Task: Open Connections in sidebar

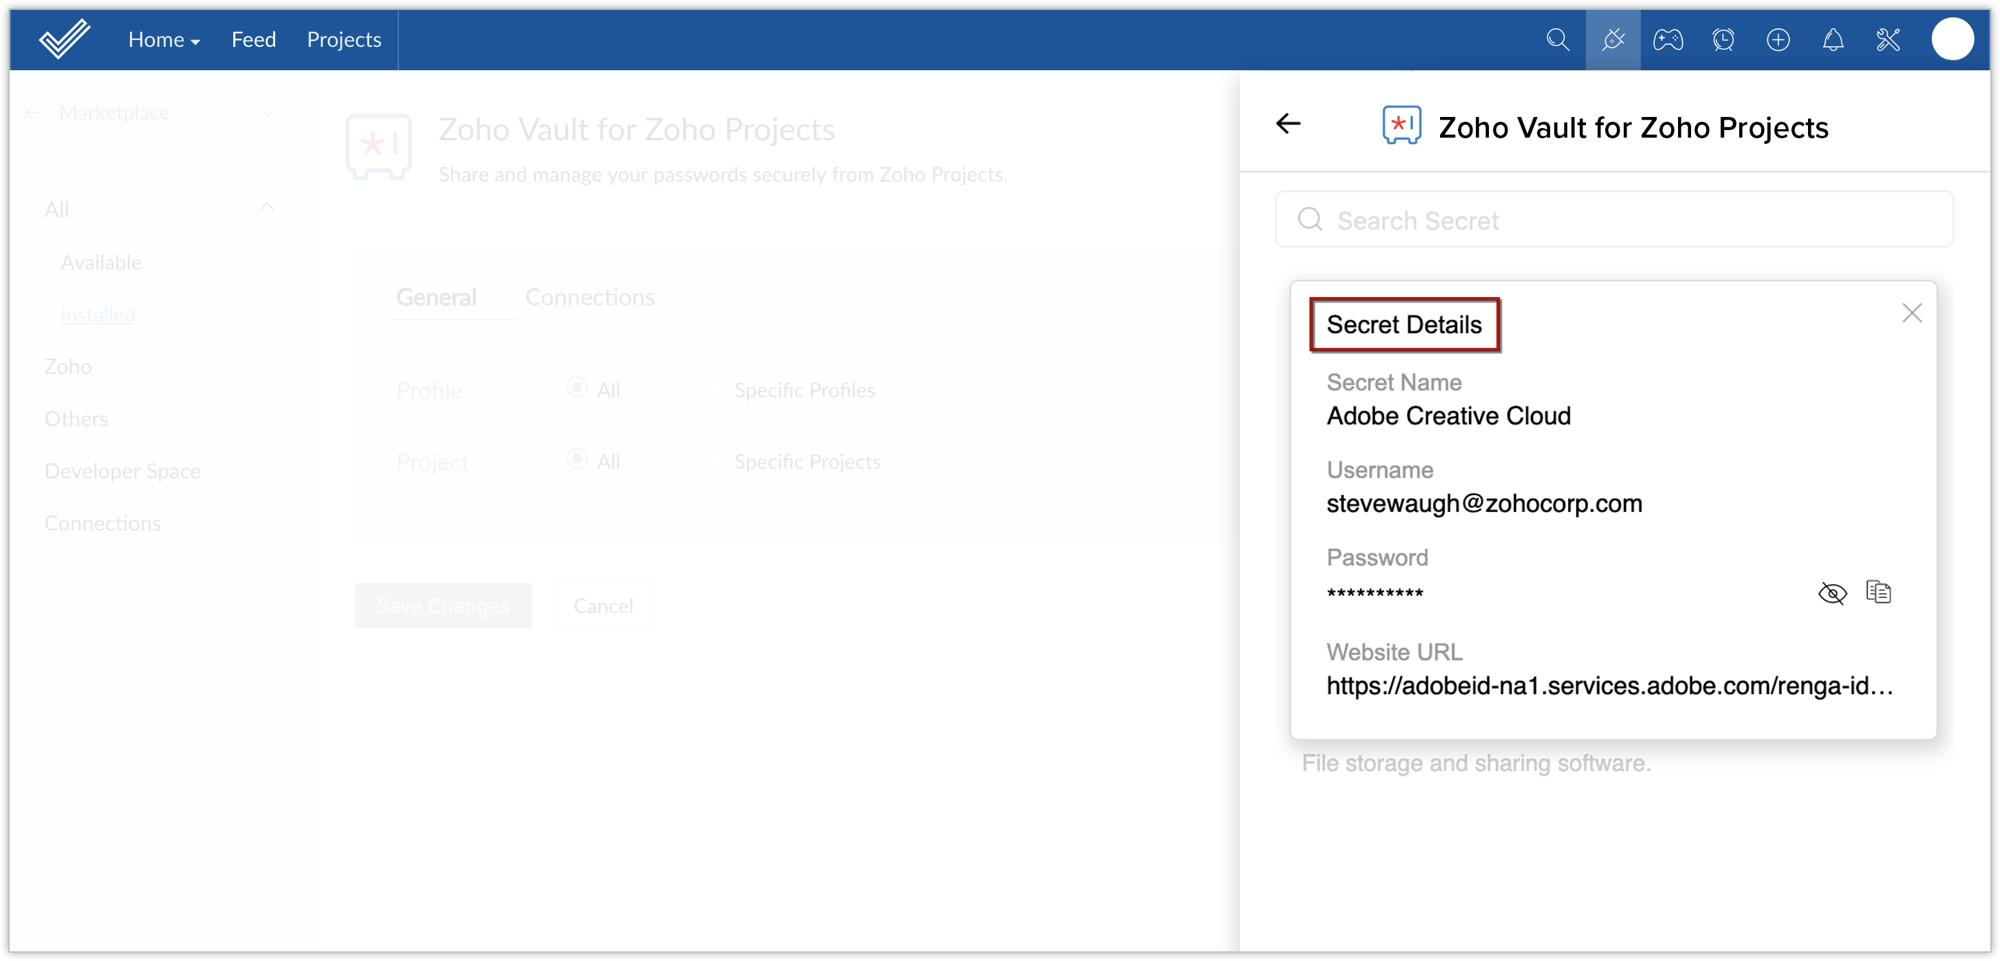Action: point(102,523)
